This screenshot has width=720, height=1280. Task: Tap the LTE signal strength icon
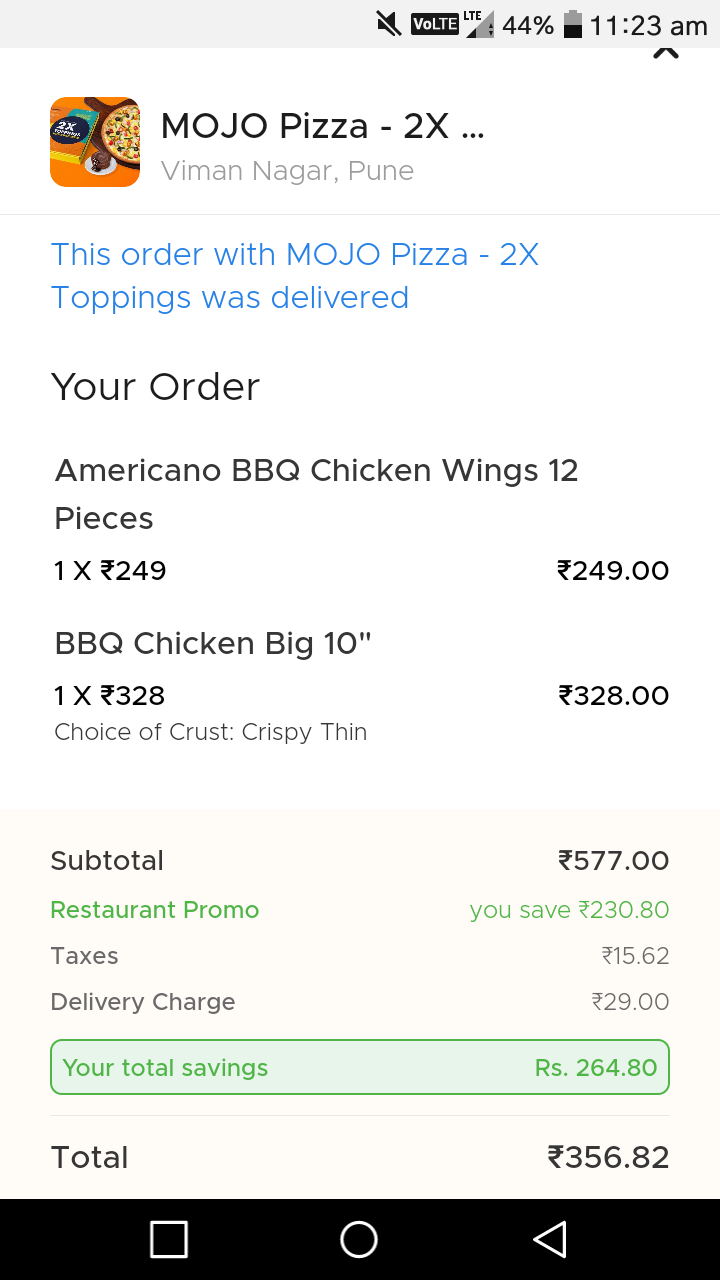point(480,24)
